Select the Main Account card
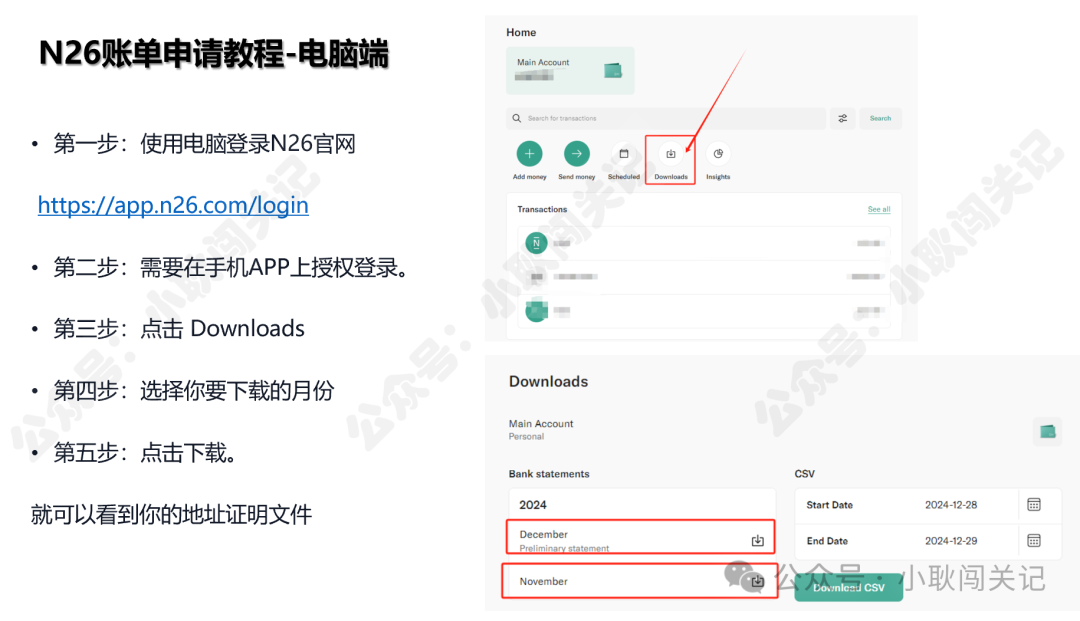The height and width of the screenshot is (621, 1080). click(x=570, y=70)
